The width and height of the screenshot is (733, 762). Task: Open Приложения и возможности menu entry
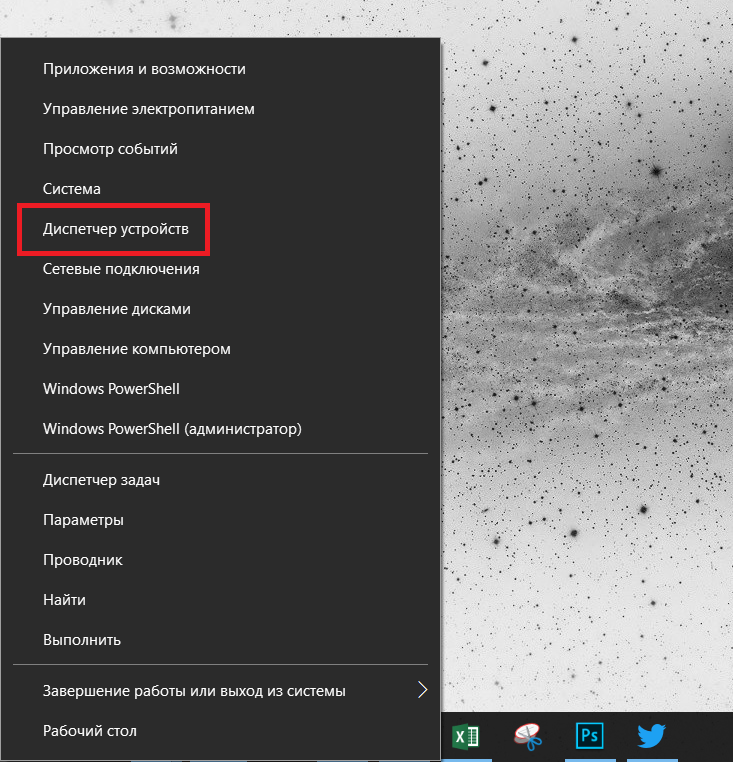[x=220, y=69]
